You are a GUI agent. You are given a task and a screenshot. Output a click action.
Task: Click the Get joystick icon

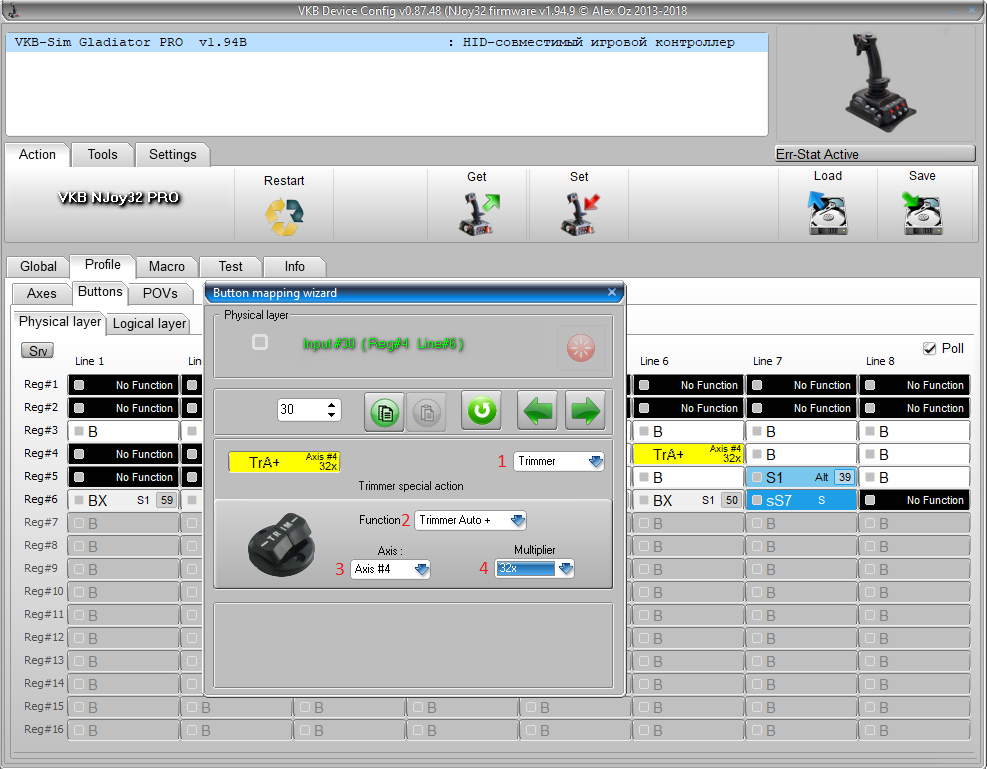point(477,213)
